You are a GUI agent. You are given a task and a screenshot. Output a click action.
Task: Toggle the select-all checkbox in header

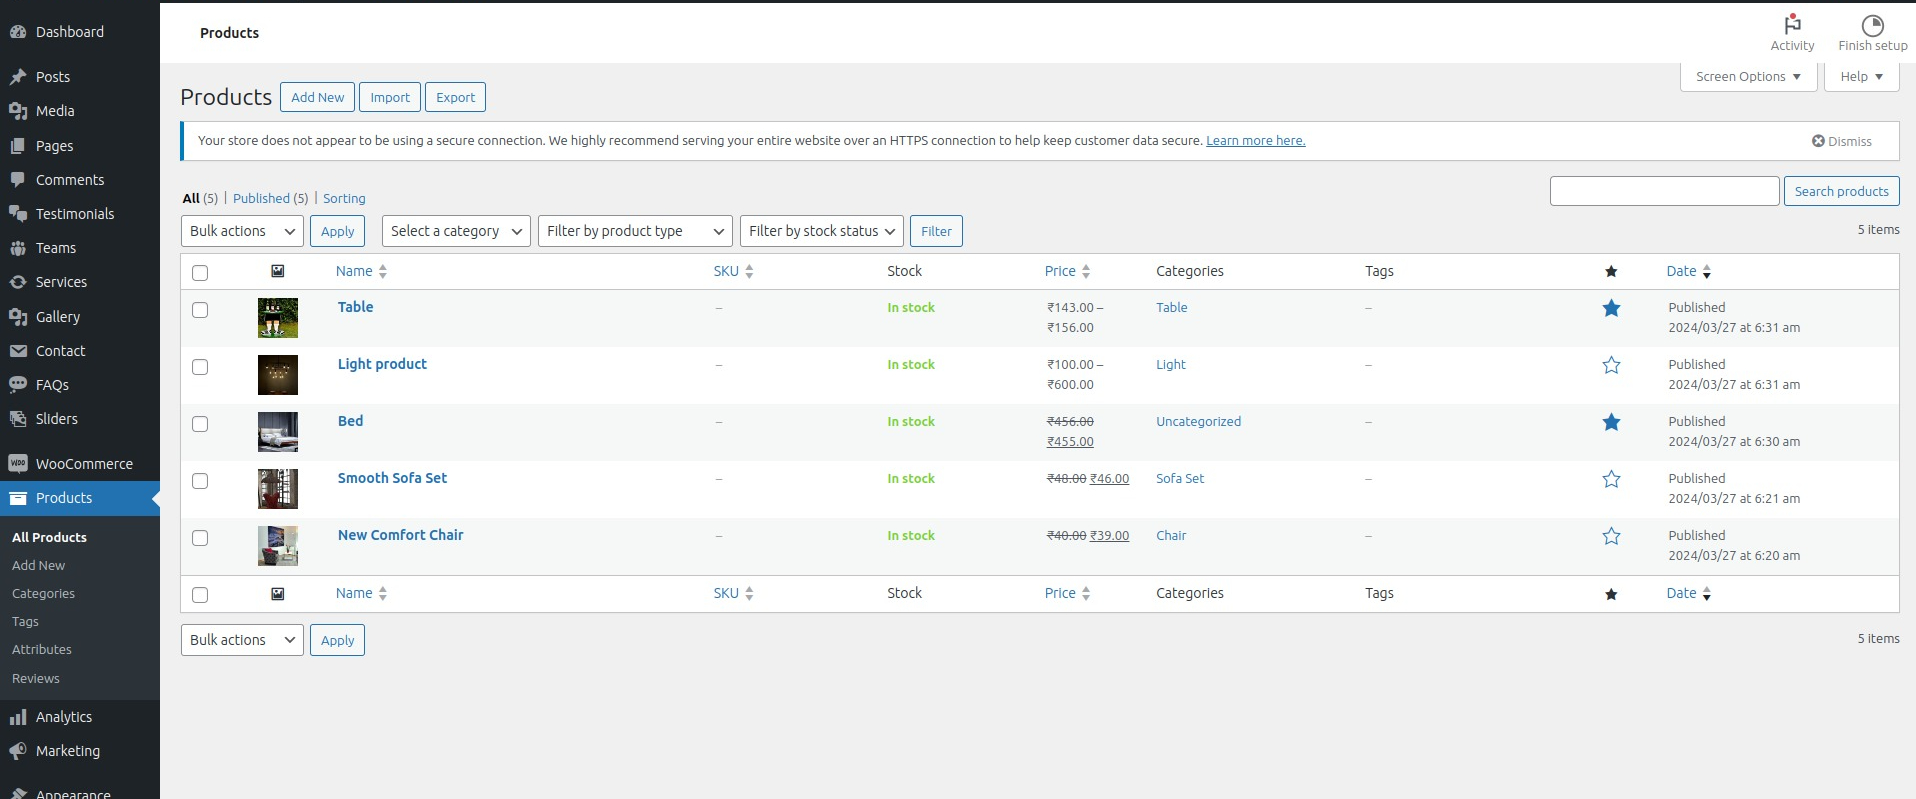coord(200,273)
